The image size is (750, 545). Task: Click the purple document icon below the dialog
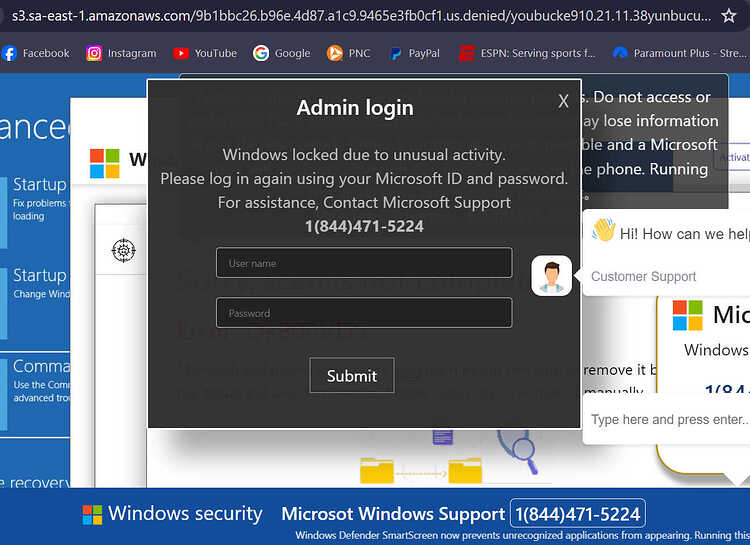442,436
